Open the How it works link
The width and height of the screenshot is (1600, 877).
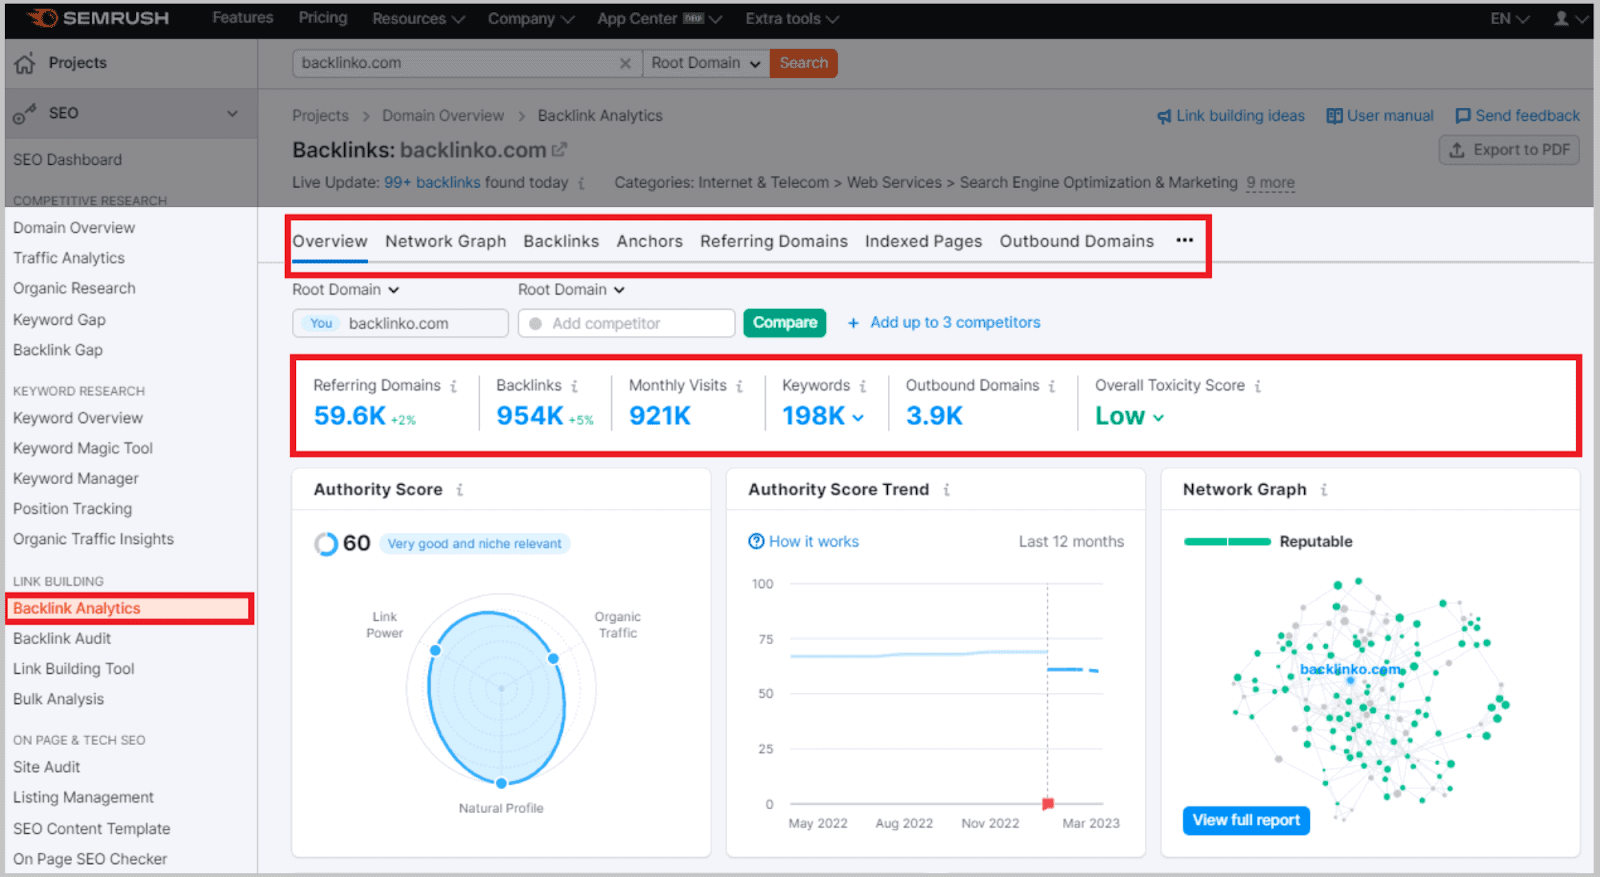(804, 542)
